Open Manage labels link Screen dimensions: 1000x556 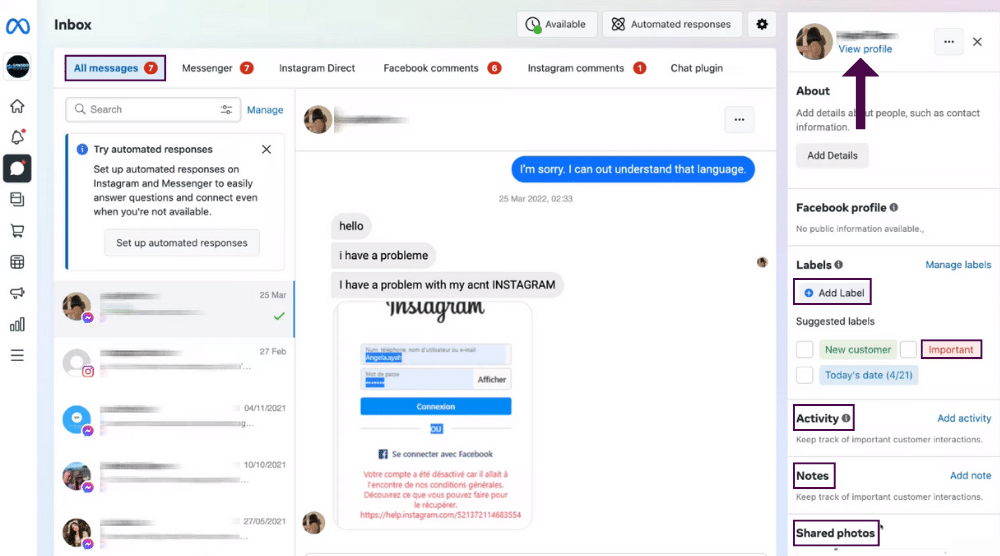(958, 265)
